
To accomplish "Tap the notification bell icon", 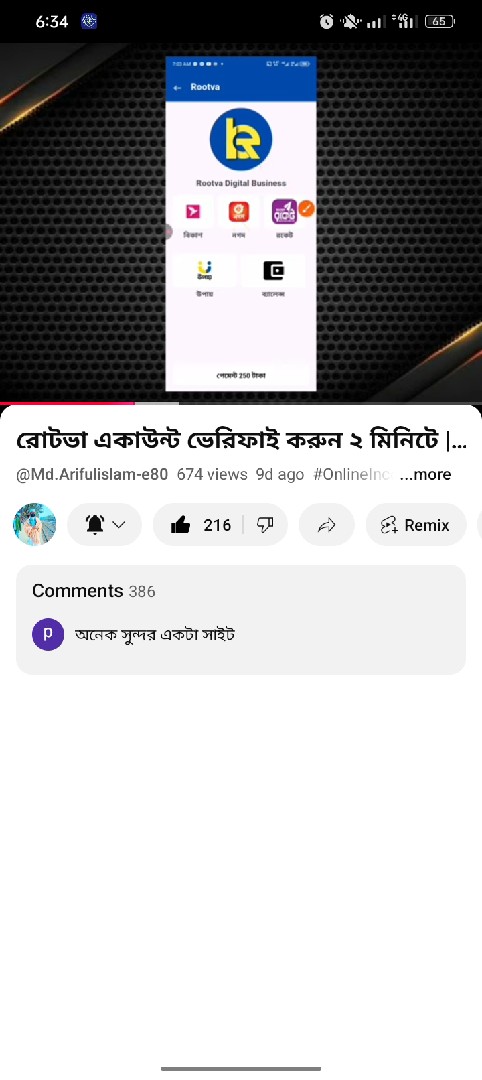I will 95,526.
